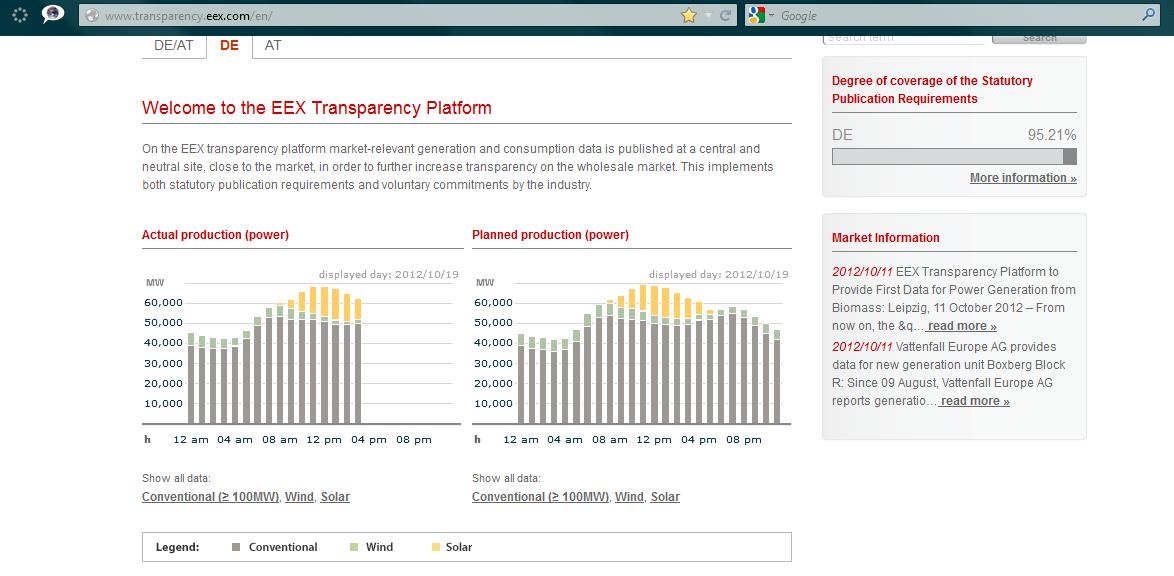Click the magnifier icon in Google search box

point(1149,15)
